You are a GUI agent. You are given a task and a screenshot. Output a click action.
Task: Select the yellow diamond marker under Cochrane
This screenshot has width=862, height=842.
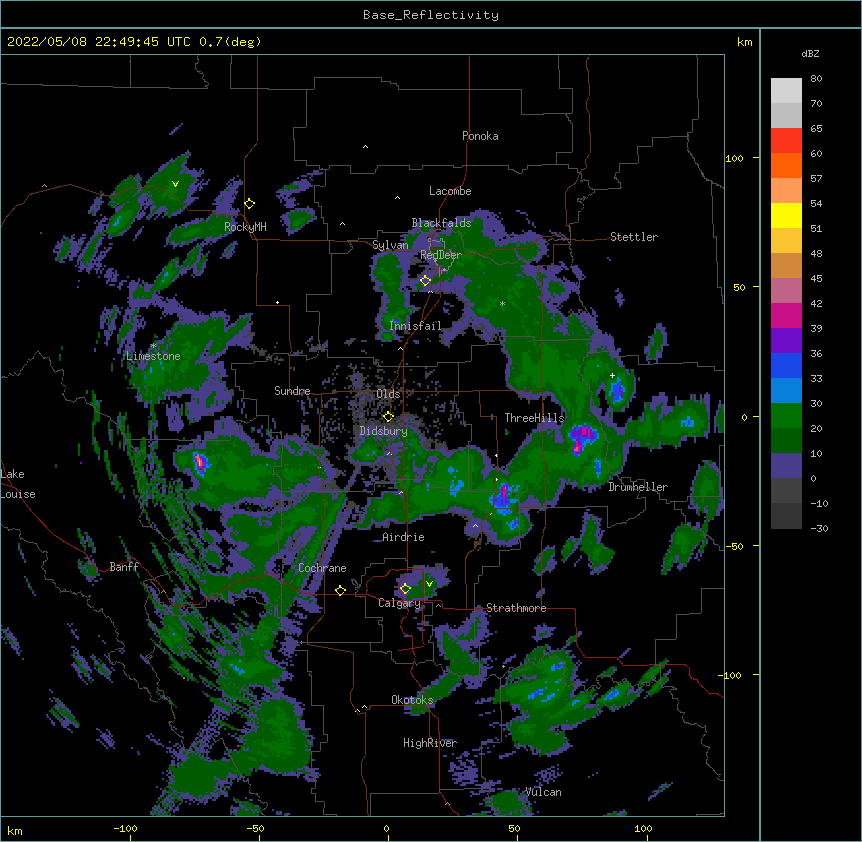pos(340,590)
